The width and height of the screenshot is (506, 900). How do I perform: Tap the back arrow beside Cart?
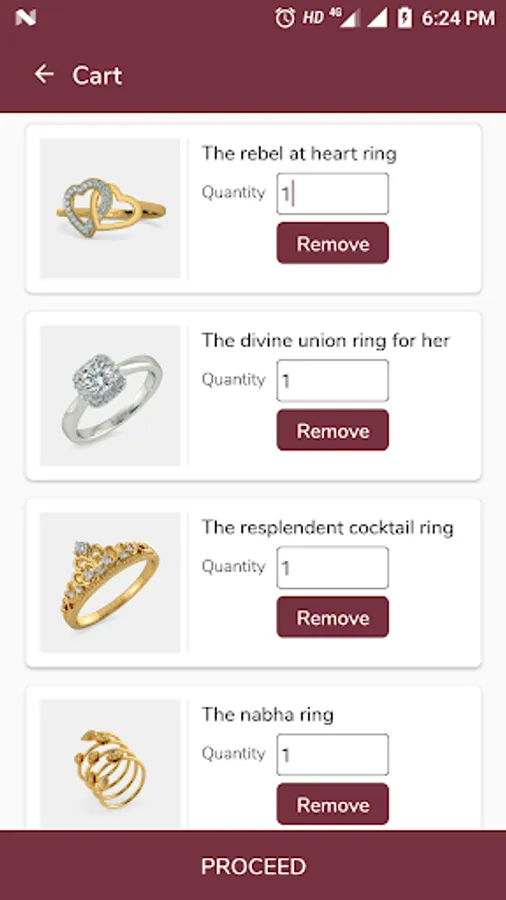point(44,74)
